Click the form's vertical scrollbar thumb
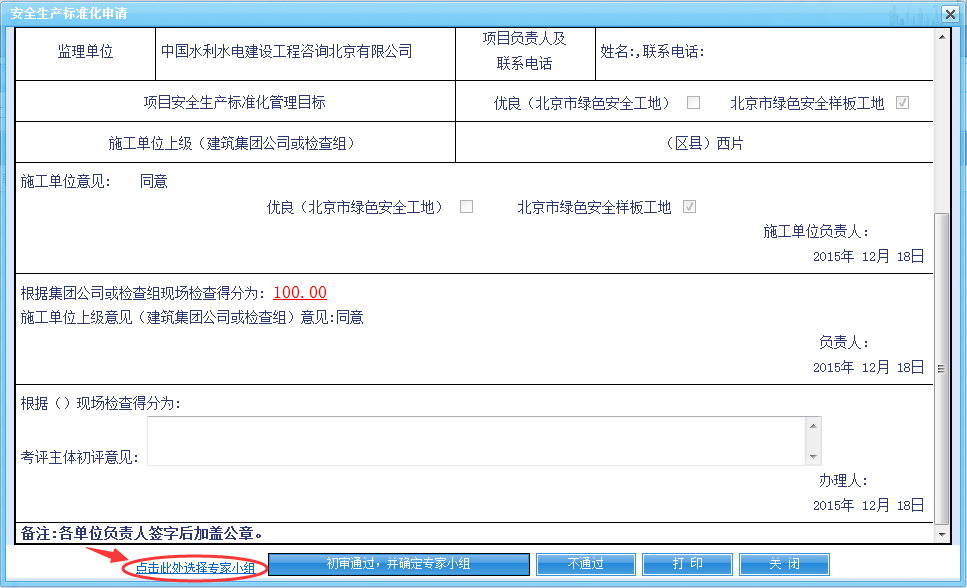Screen dimensions: 967x588 [941, 368]
